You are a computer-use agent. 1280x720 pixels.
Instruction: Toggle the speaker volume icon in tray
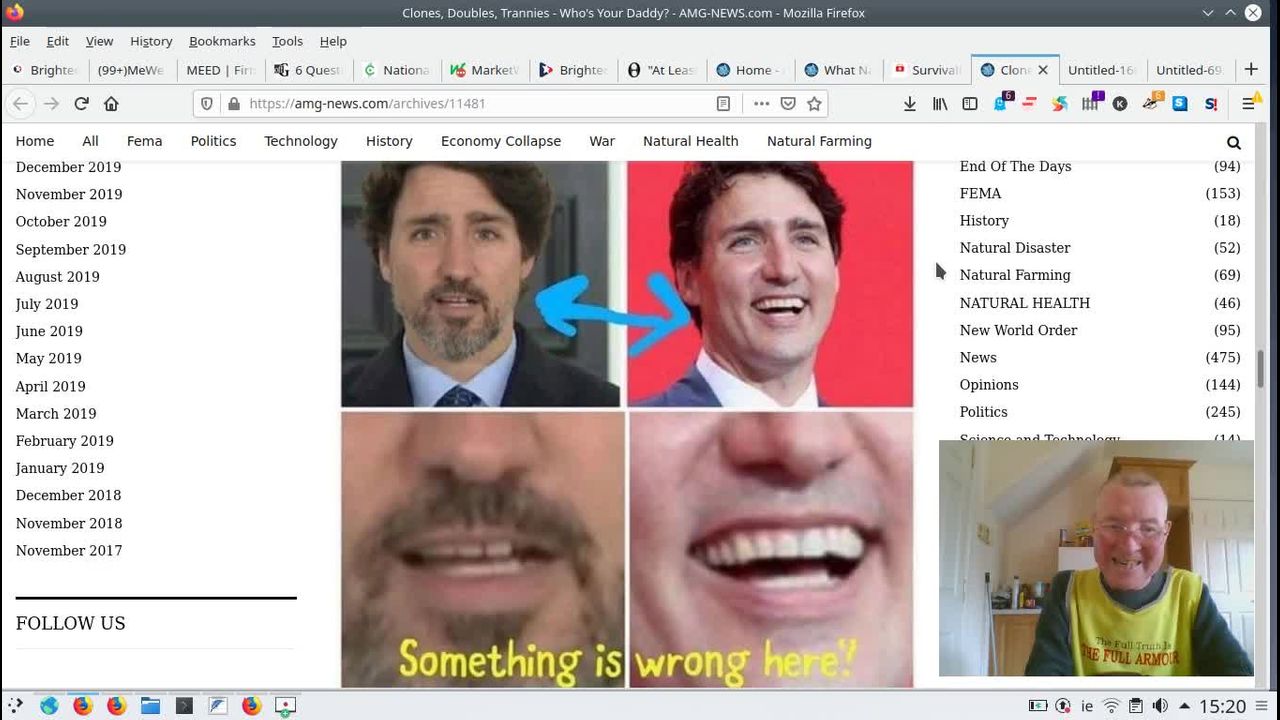[1160, 706]
